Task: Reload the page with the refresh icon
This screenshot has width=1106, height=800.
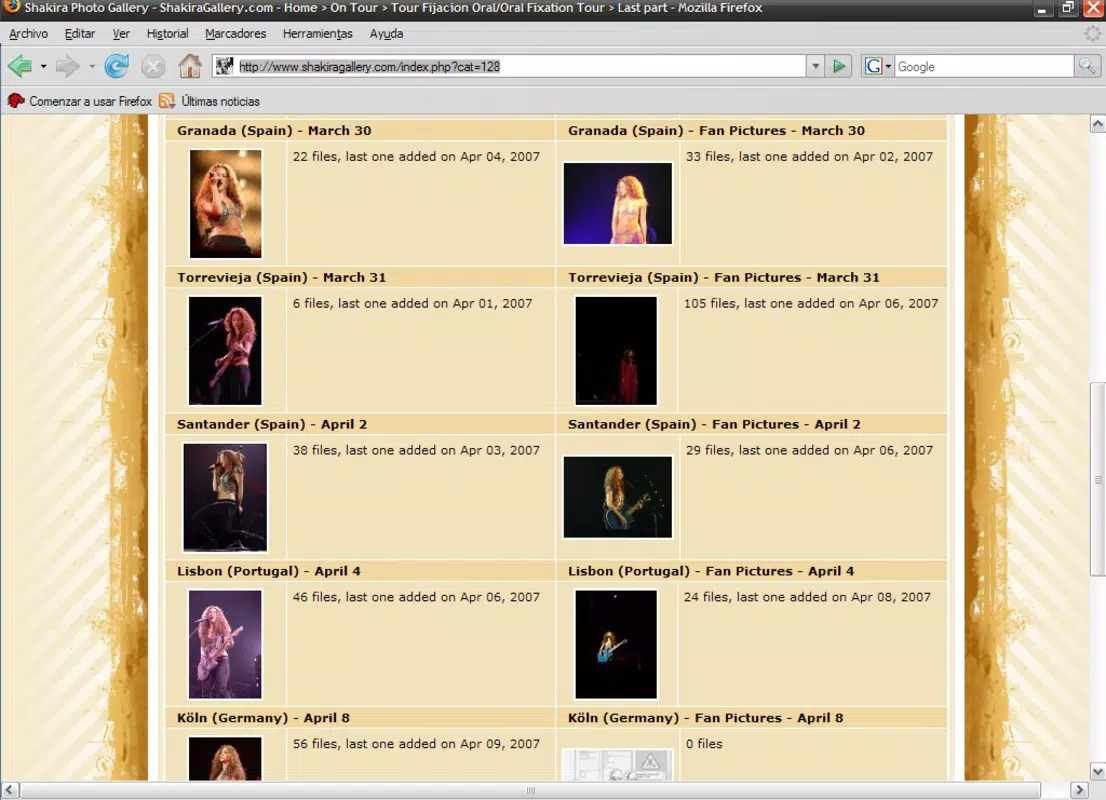Action: [116, 66]
